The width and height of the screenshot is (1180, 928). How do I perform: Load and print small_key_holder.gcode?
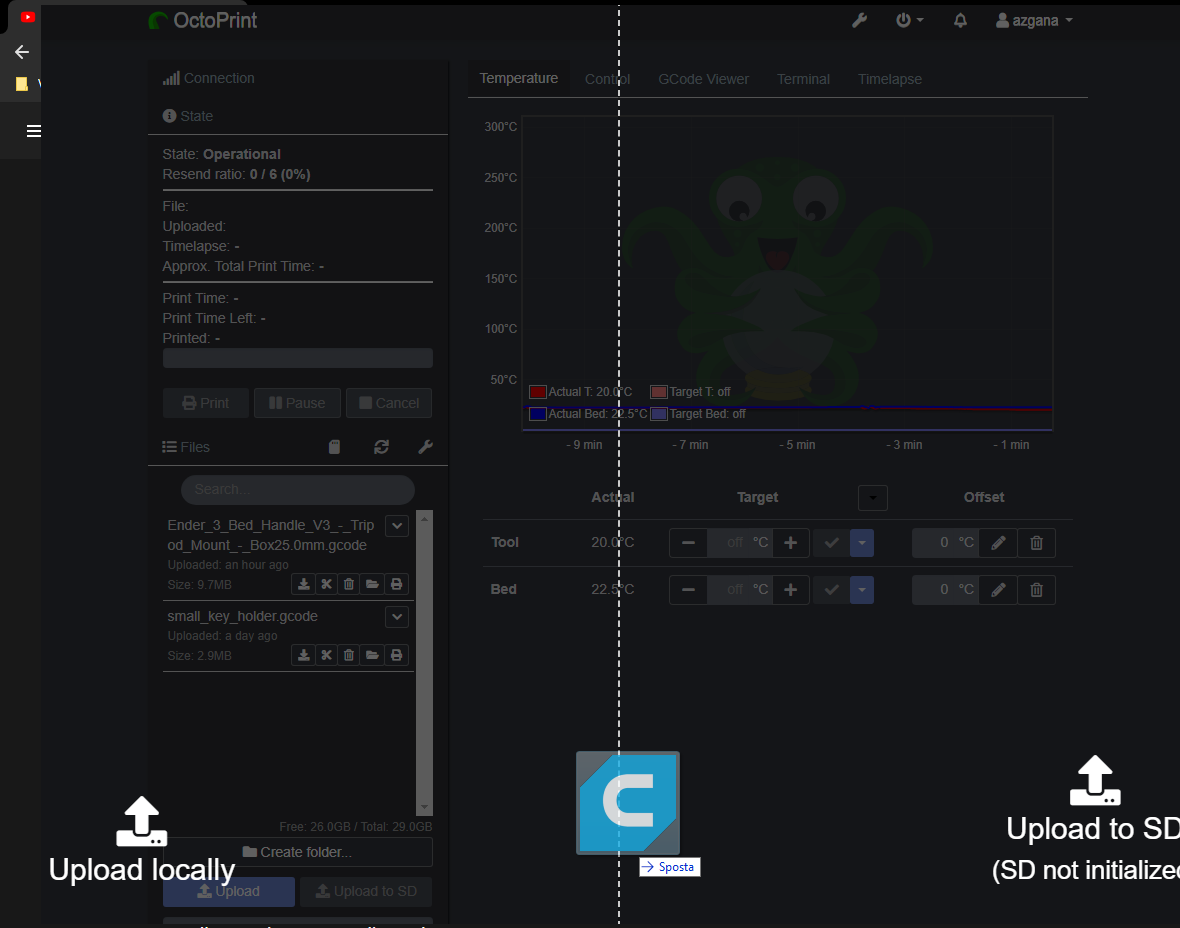pos(397,655)
